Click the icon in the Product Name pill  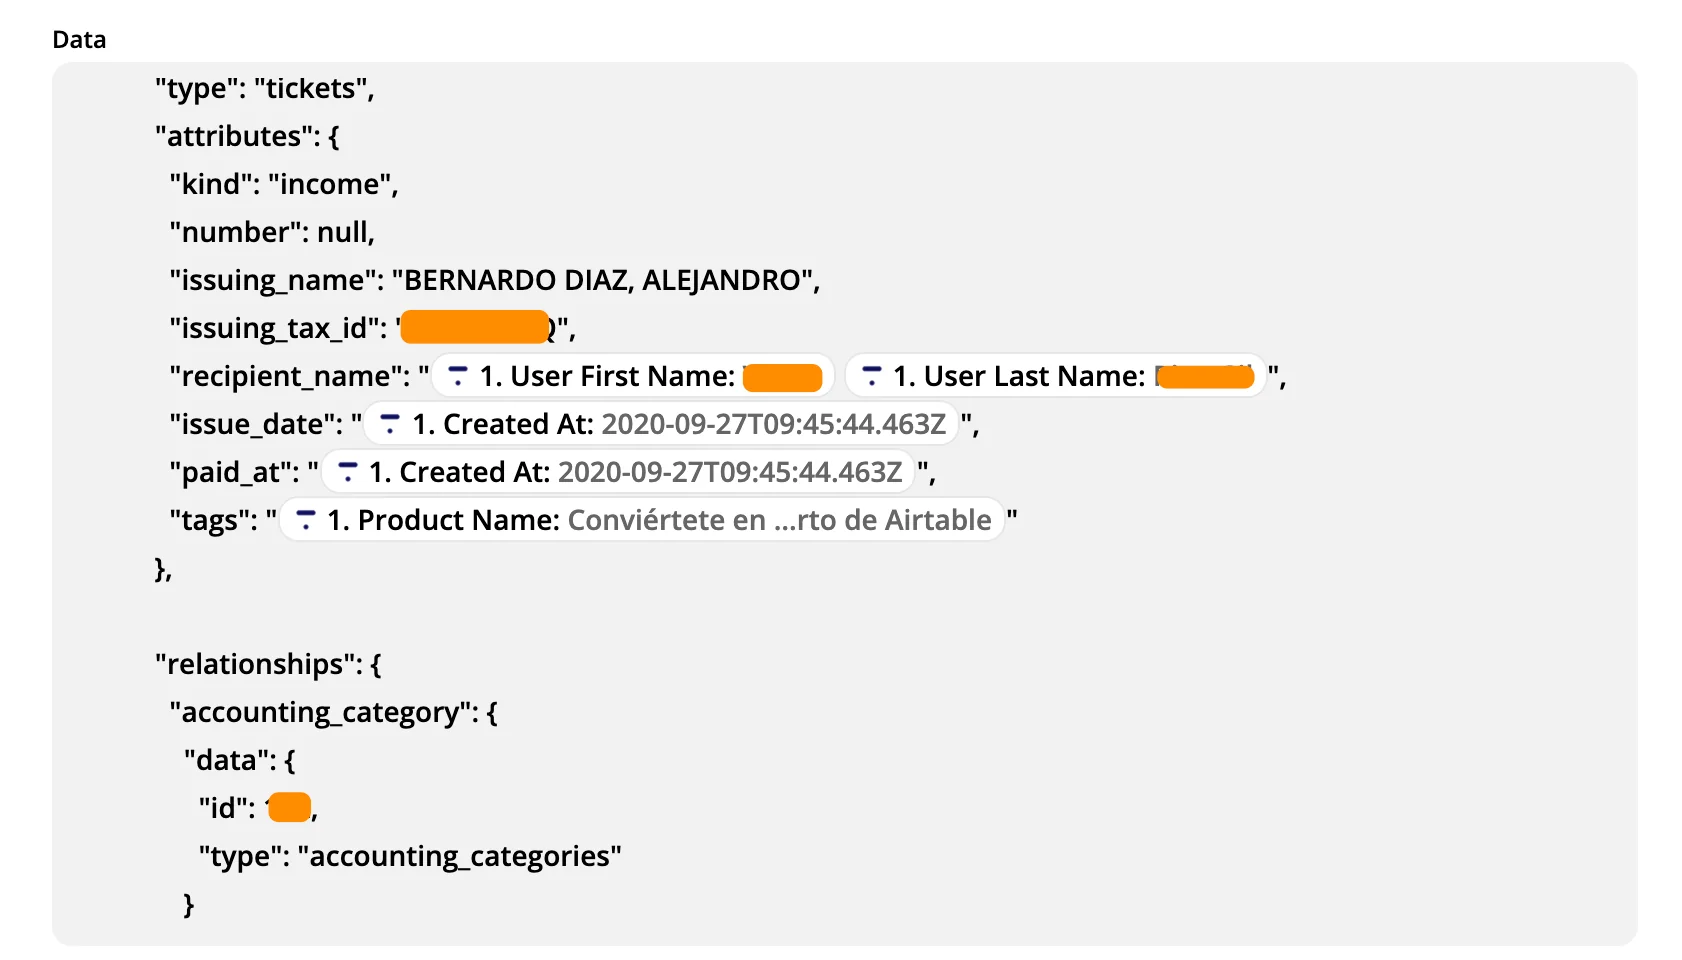pyautogui.click(x=306, y=520)
